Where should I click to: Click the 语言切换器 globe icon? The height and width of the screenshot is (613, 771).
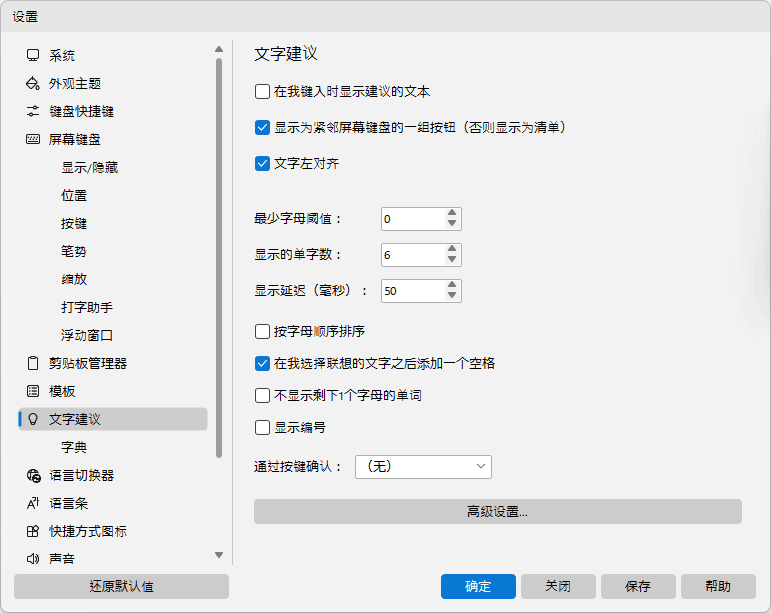coord(33,475)
